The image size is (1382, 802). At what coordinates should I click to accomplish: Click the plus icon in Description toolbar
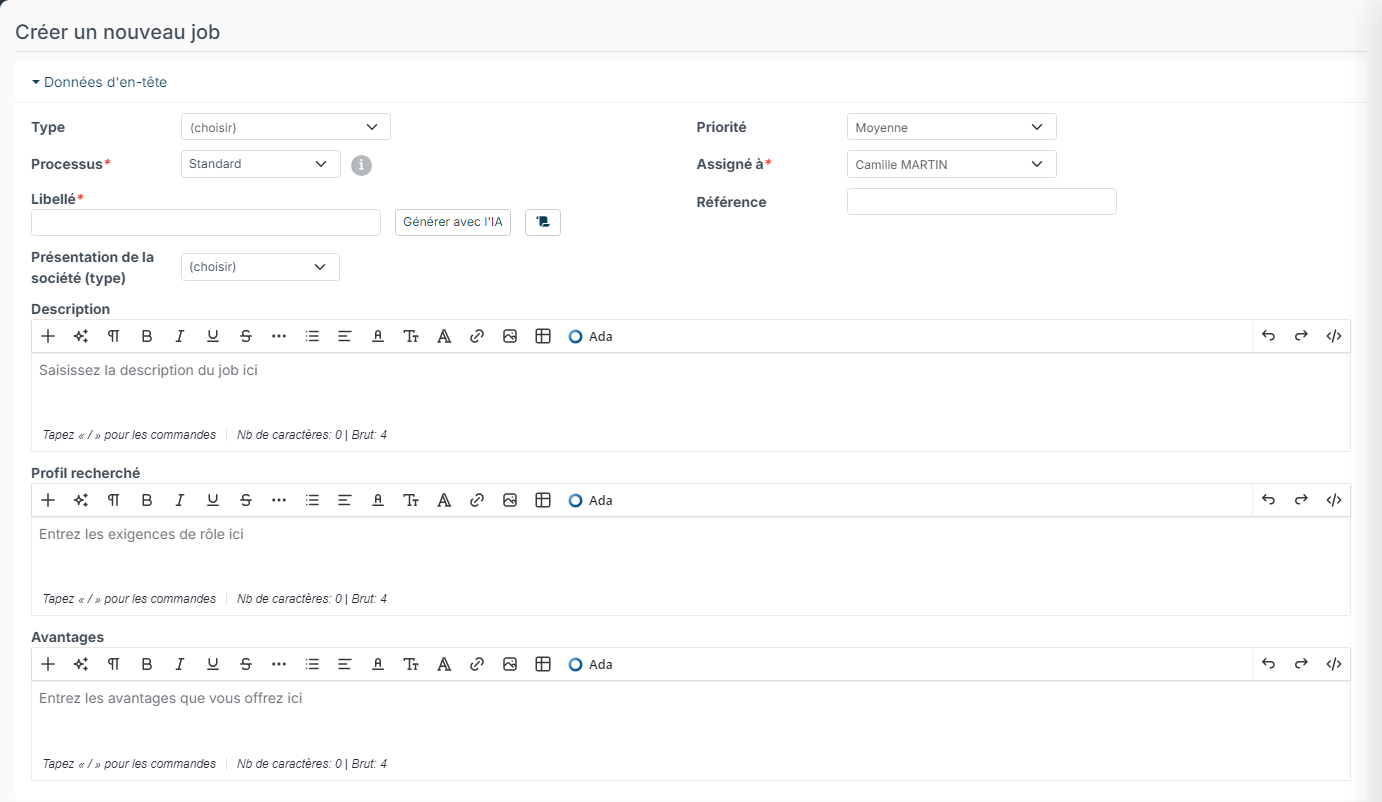[48, 336]
